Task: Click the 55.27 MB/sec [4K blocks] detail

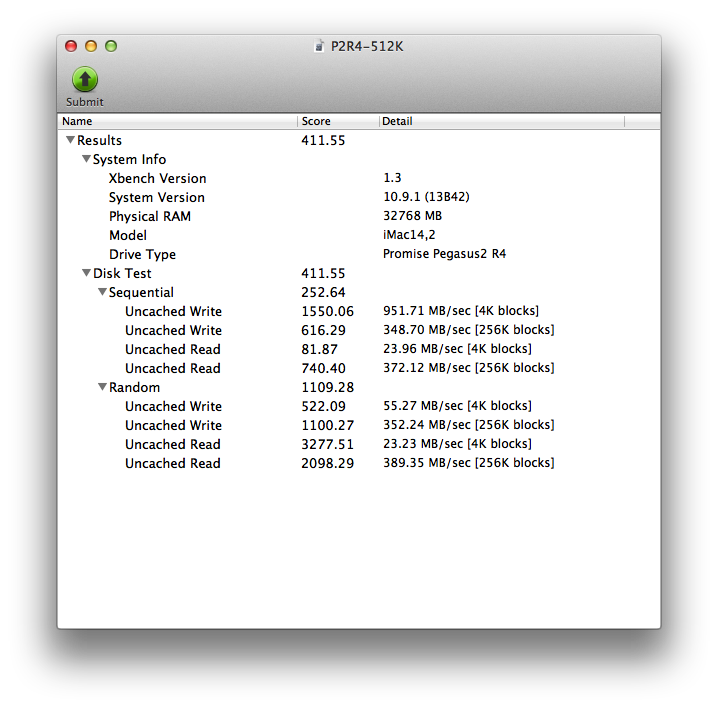Action: pyautogui.click(x=457, y=406)
